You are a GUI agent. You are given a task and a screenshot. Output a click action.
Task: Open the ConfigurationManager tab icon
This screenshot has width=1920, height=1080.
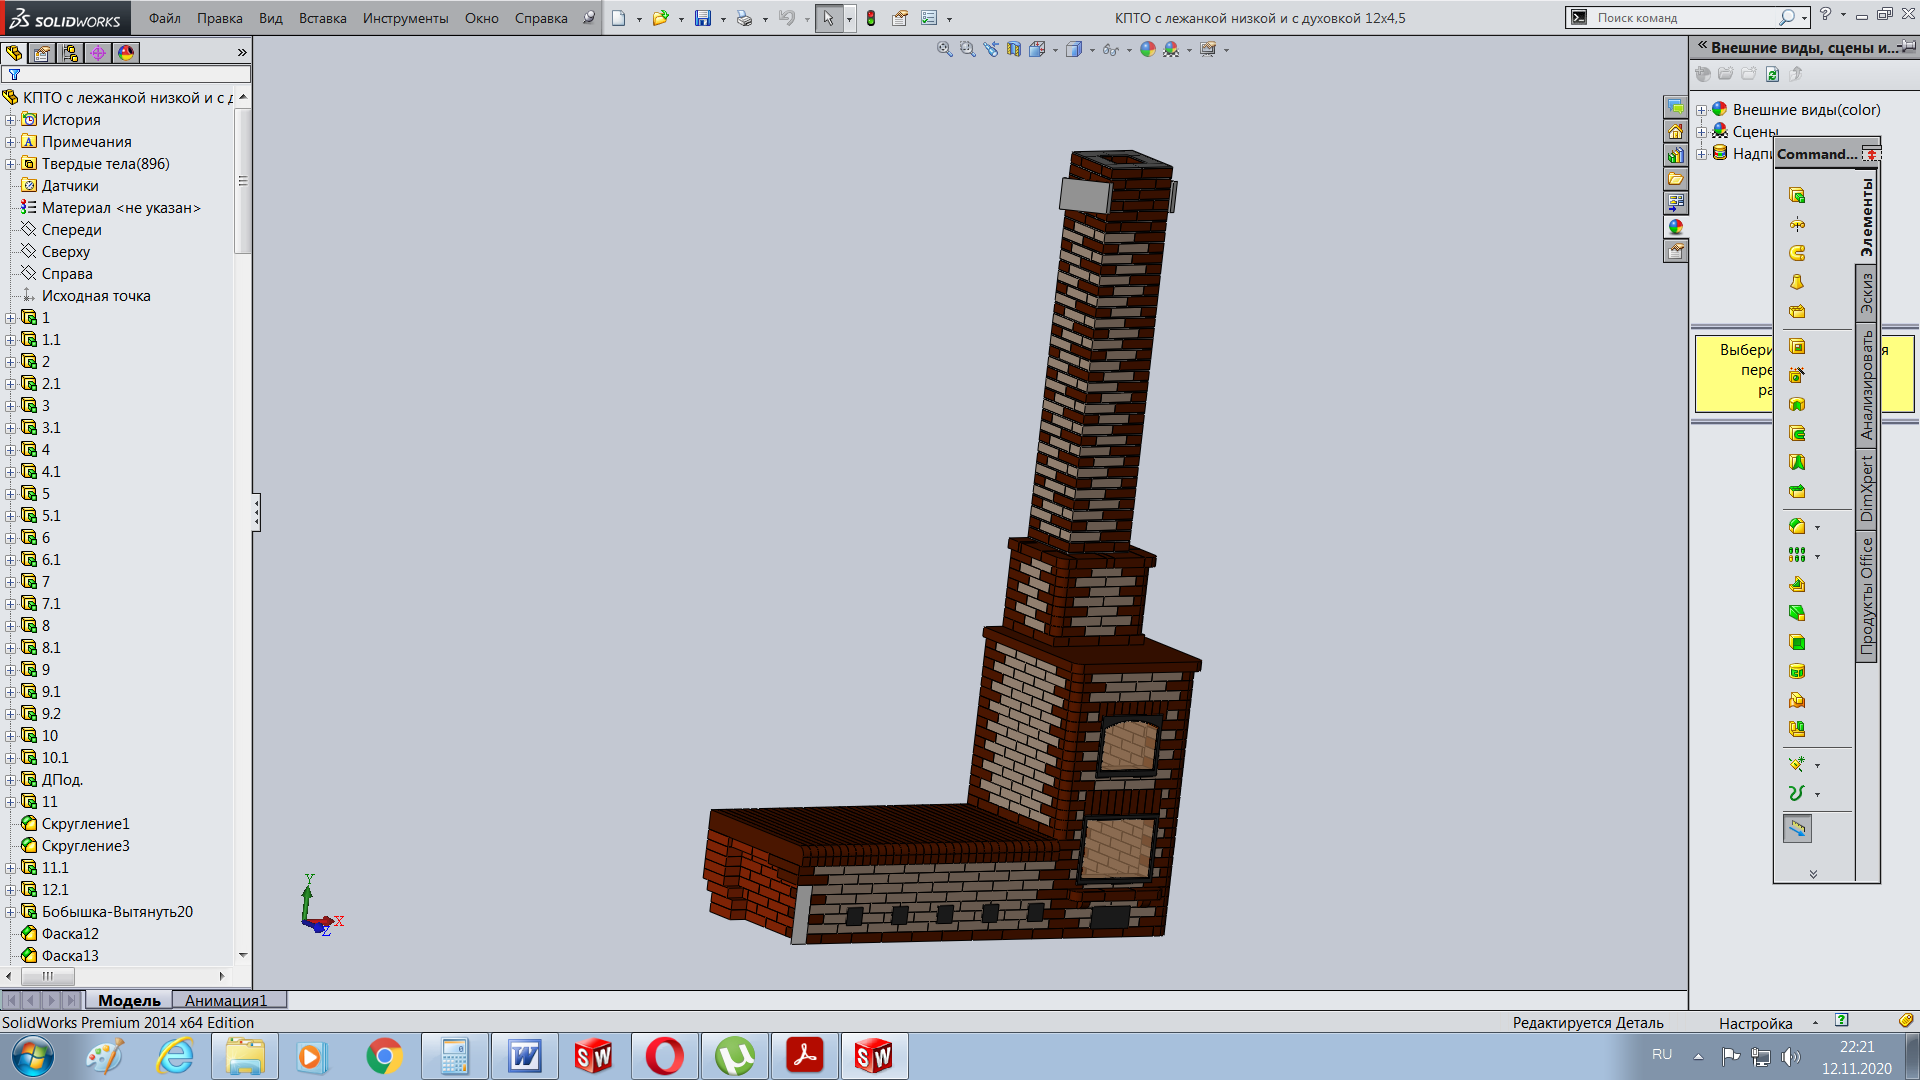click(70, 53)
